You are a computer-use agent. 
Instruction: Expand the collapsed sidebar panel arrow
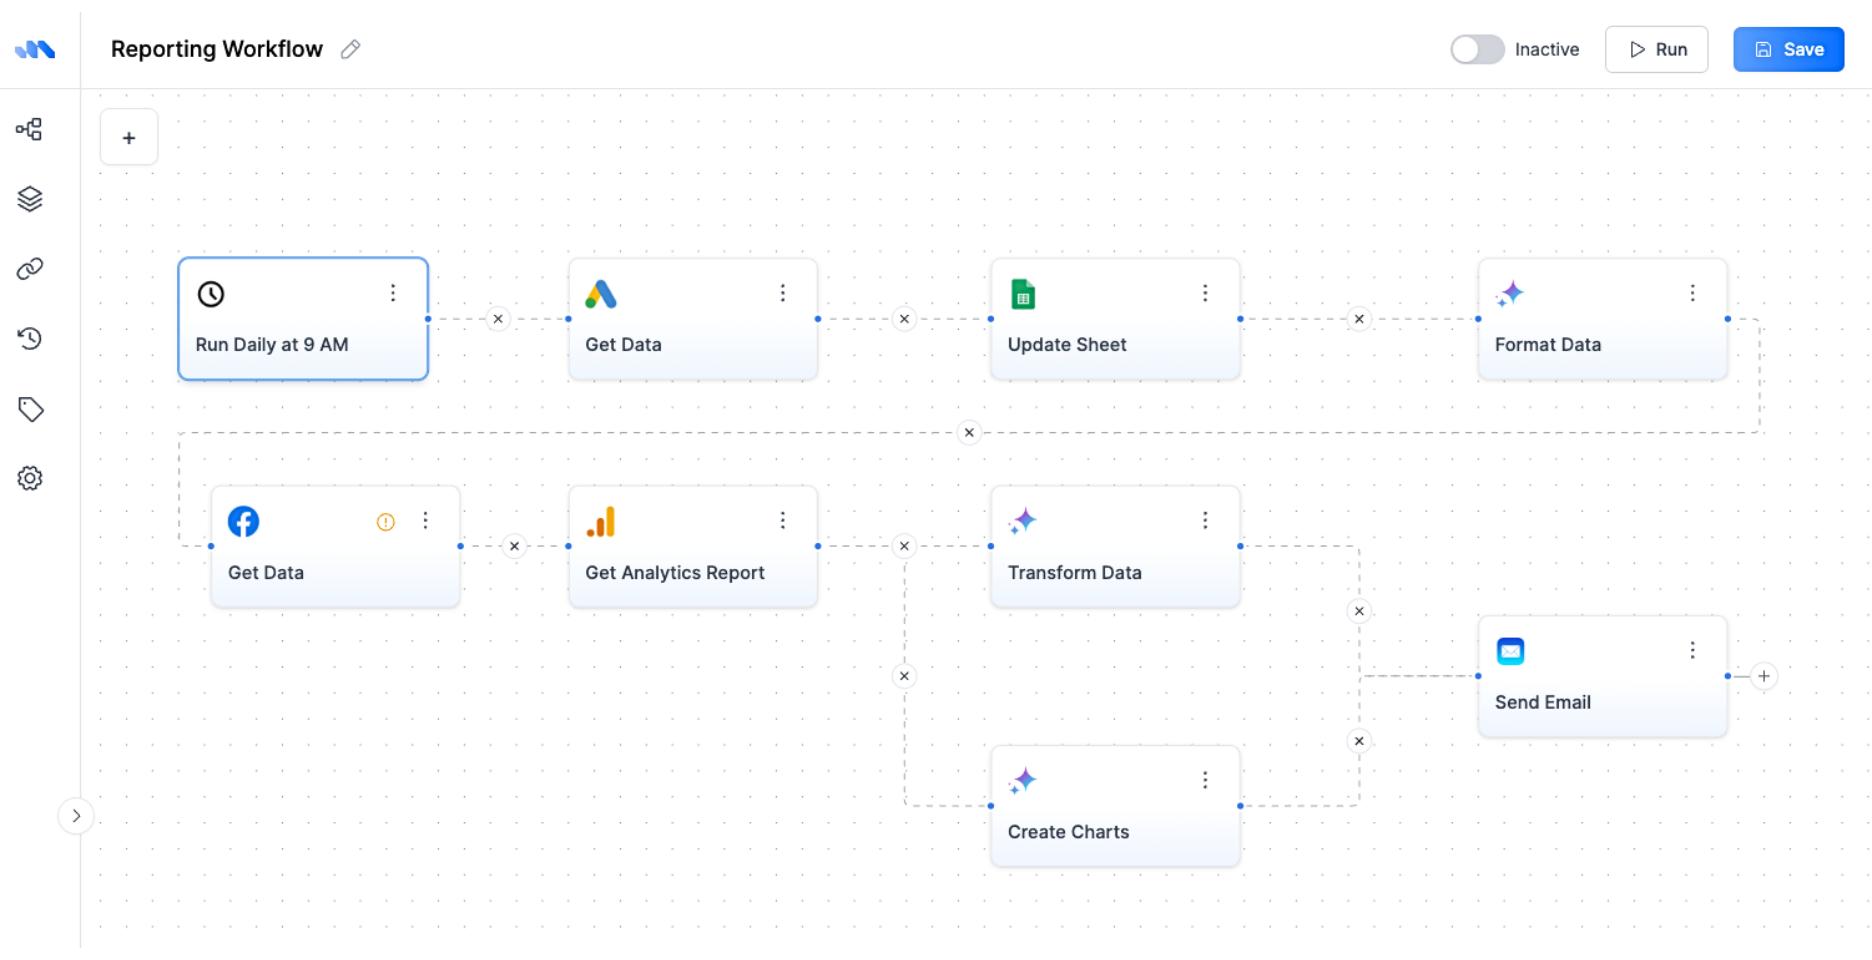(x=76, y=816)
